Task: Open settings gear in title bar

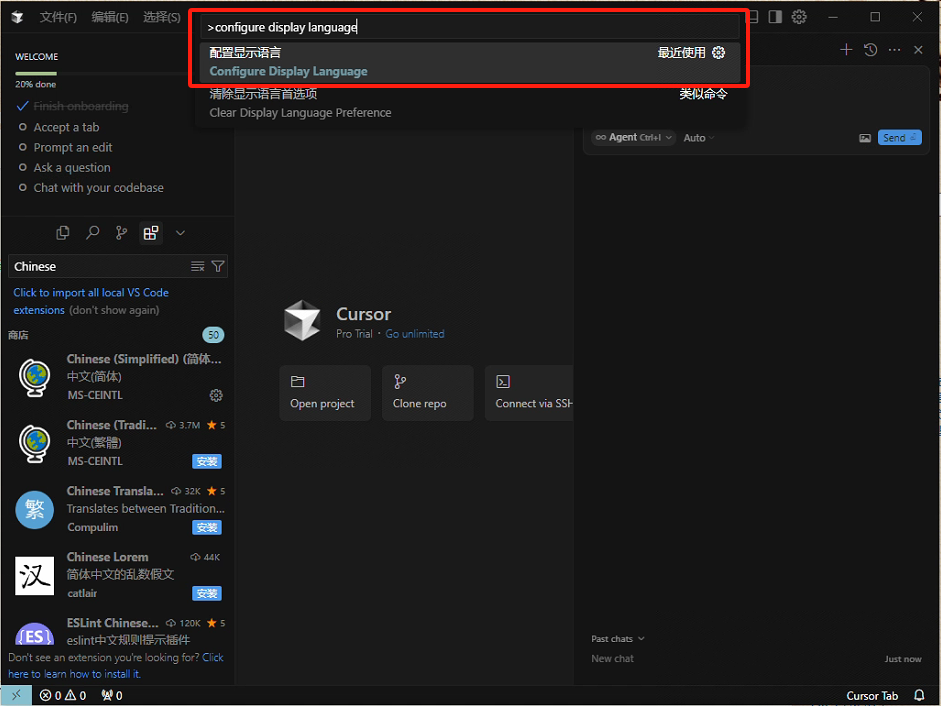Action: point(799,17)
